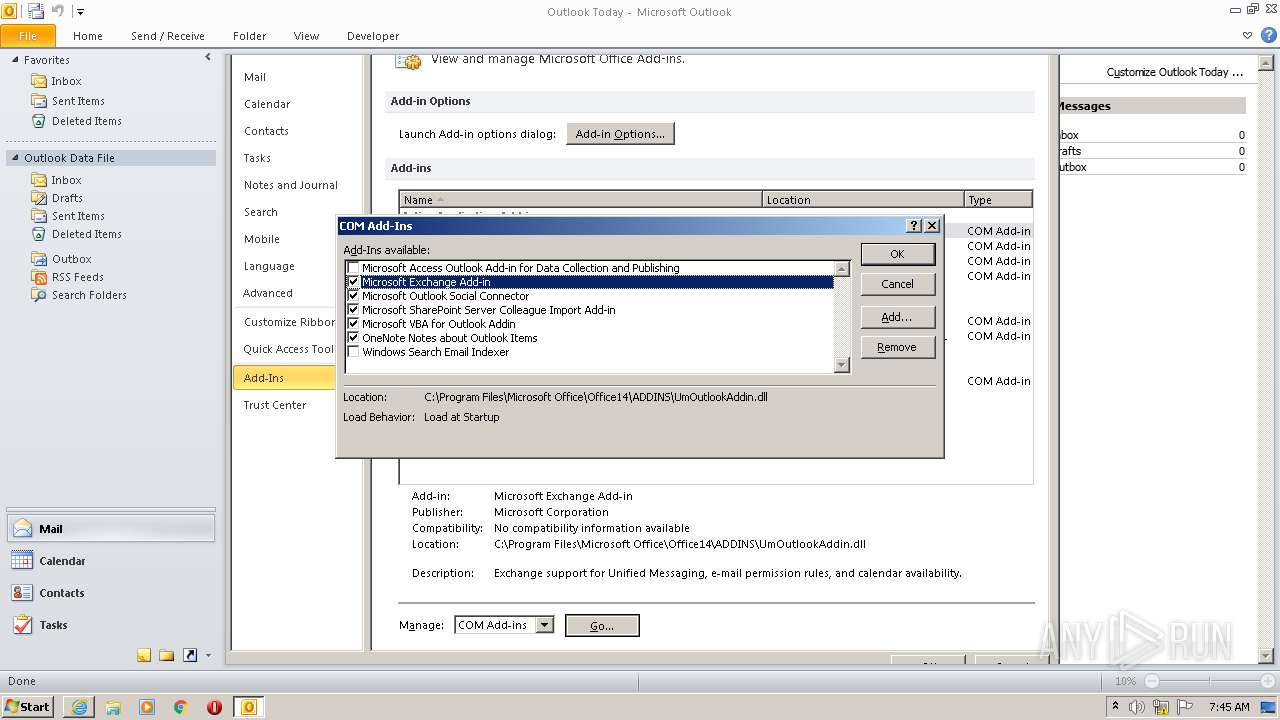Screen dimensions: 1280x720
Task: Click the Go... button
Action: (x=602, y=626)
